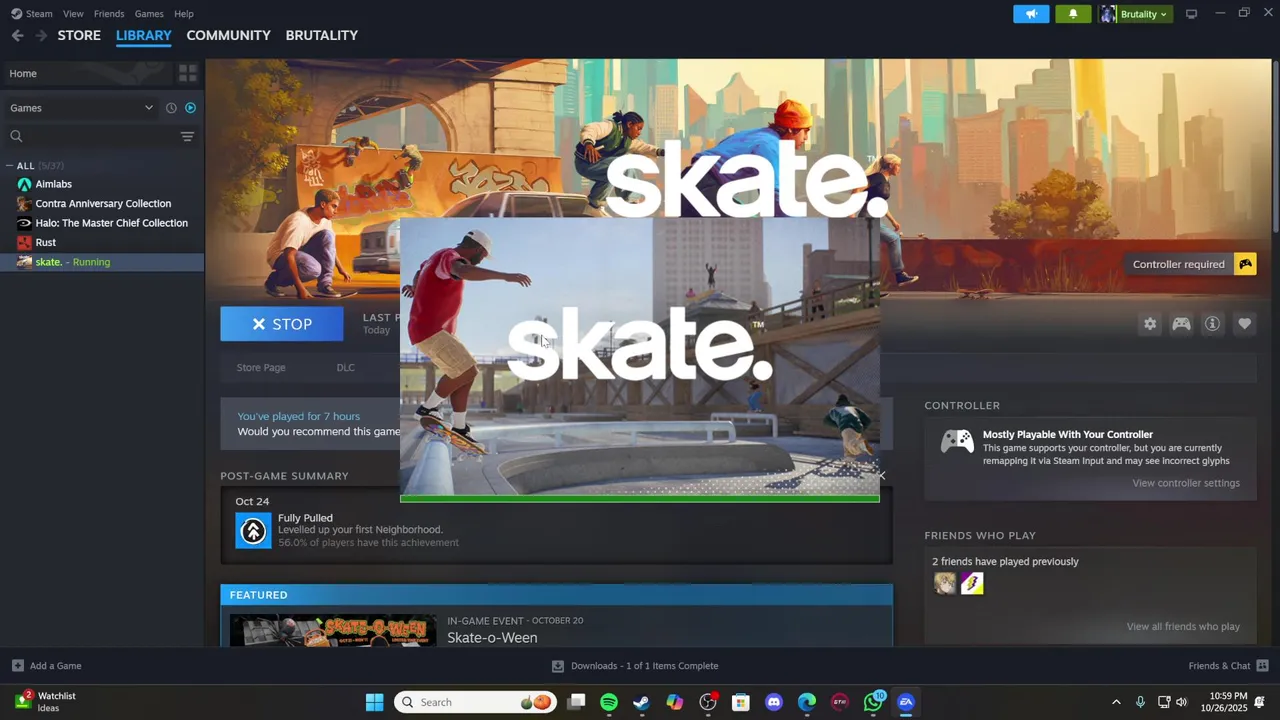The width and height of the screenshot is (1280, 720).
Task: Go back with the left arrow
Action: (x=17, y=35)
